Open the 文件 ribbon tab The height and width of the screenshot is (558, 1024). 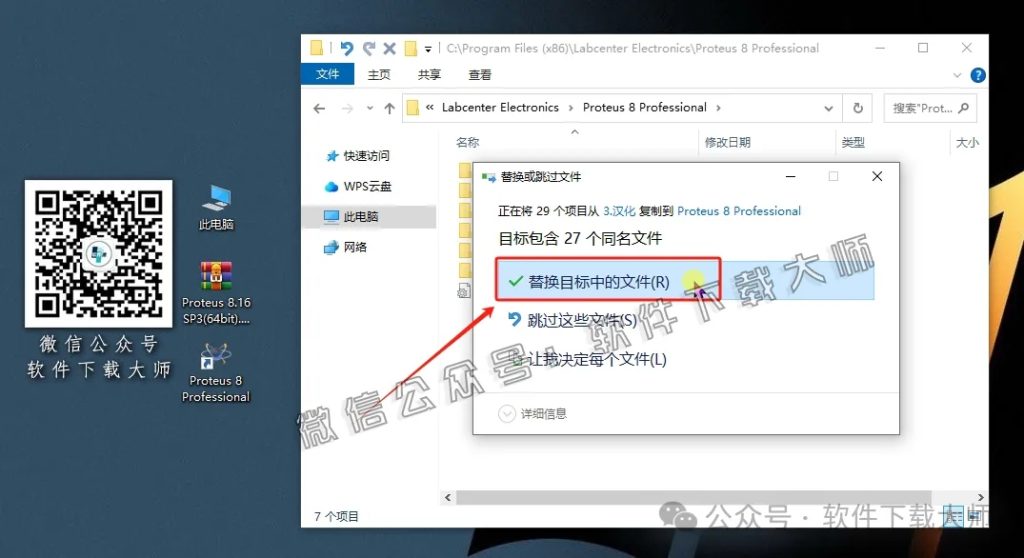click(327, 74)
